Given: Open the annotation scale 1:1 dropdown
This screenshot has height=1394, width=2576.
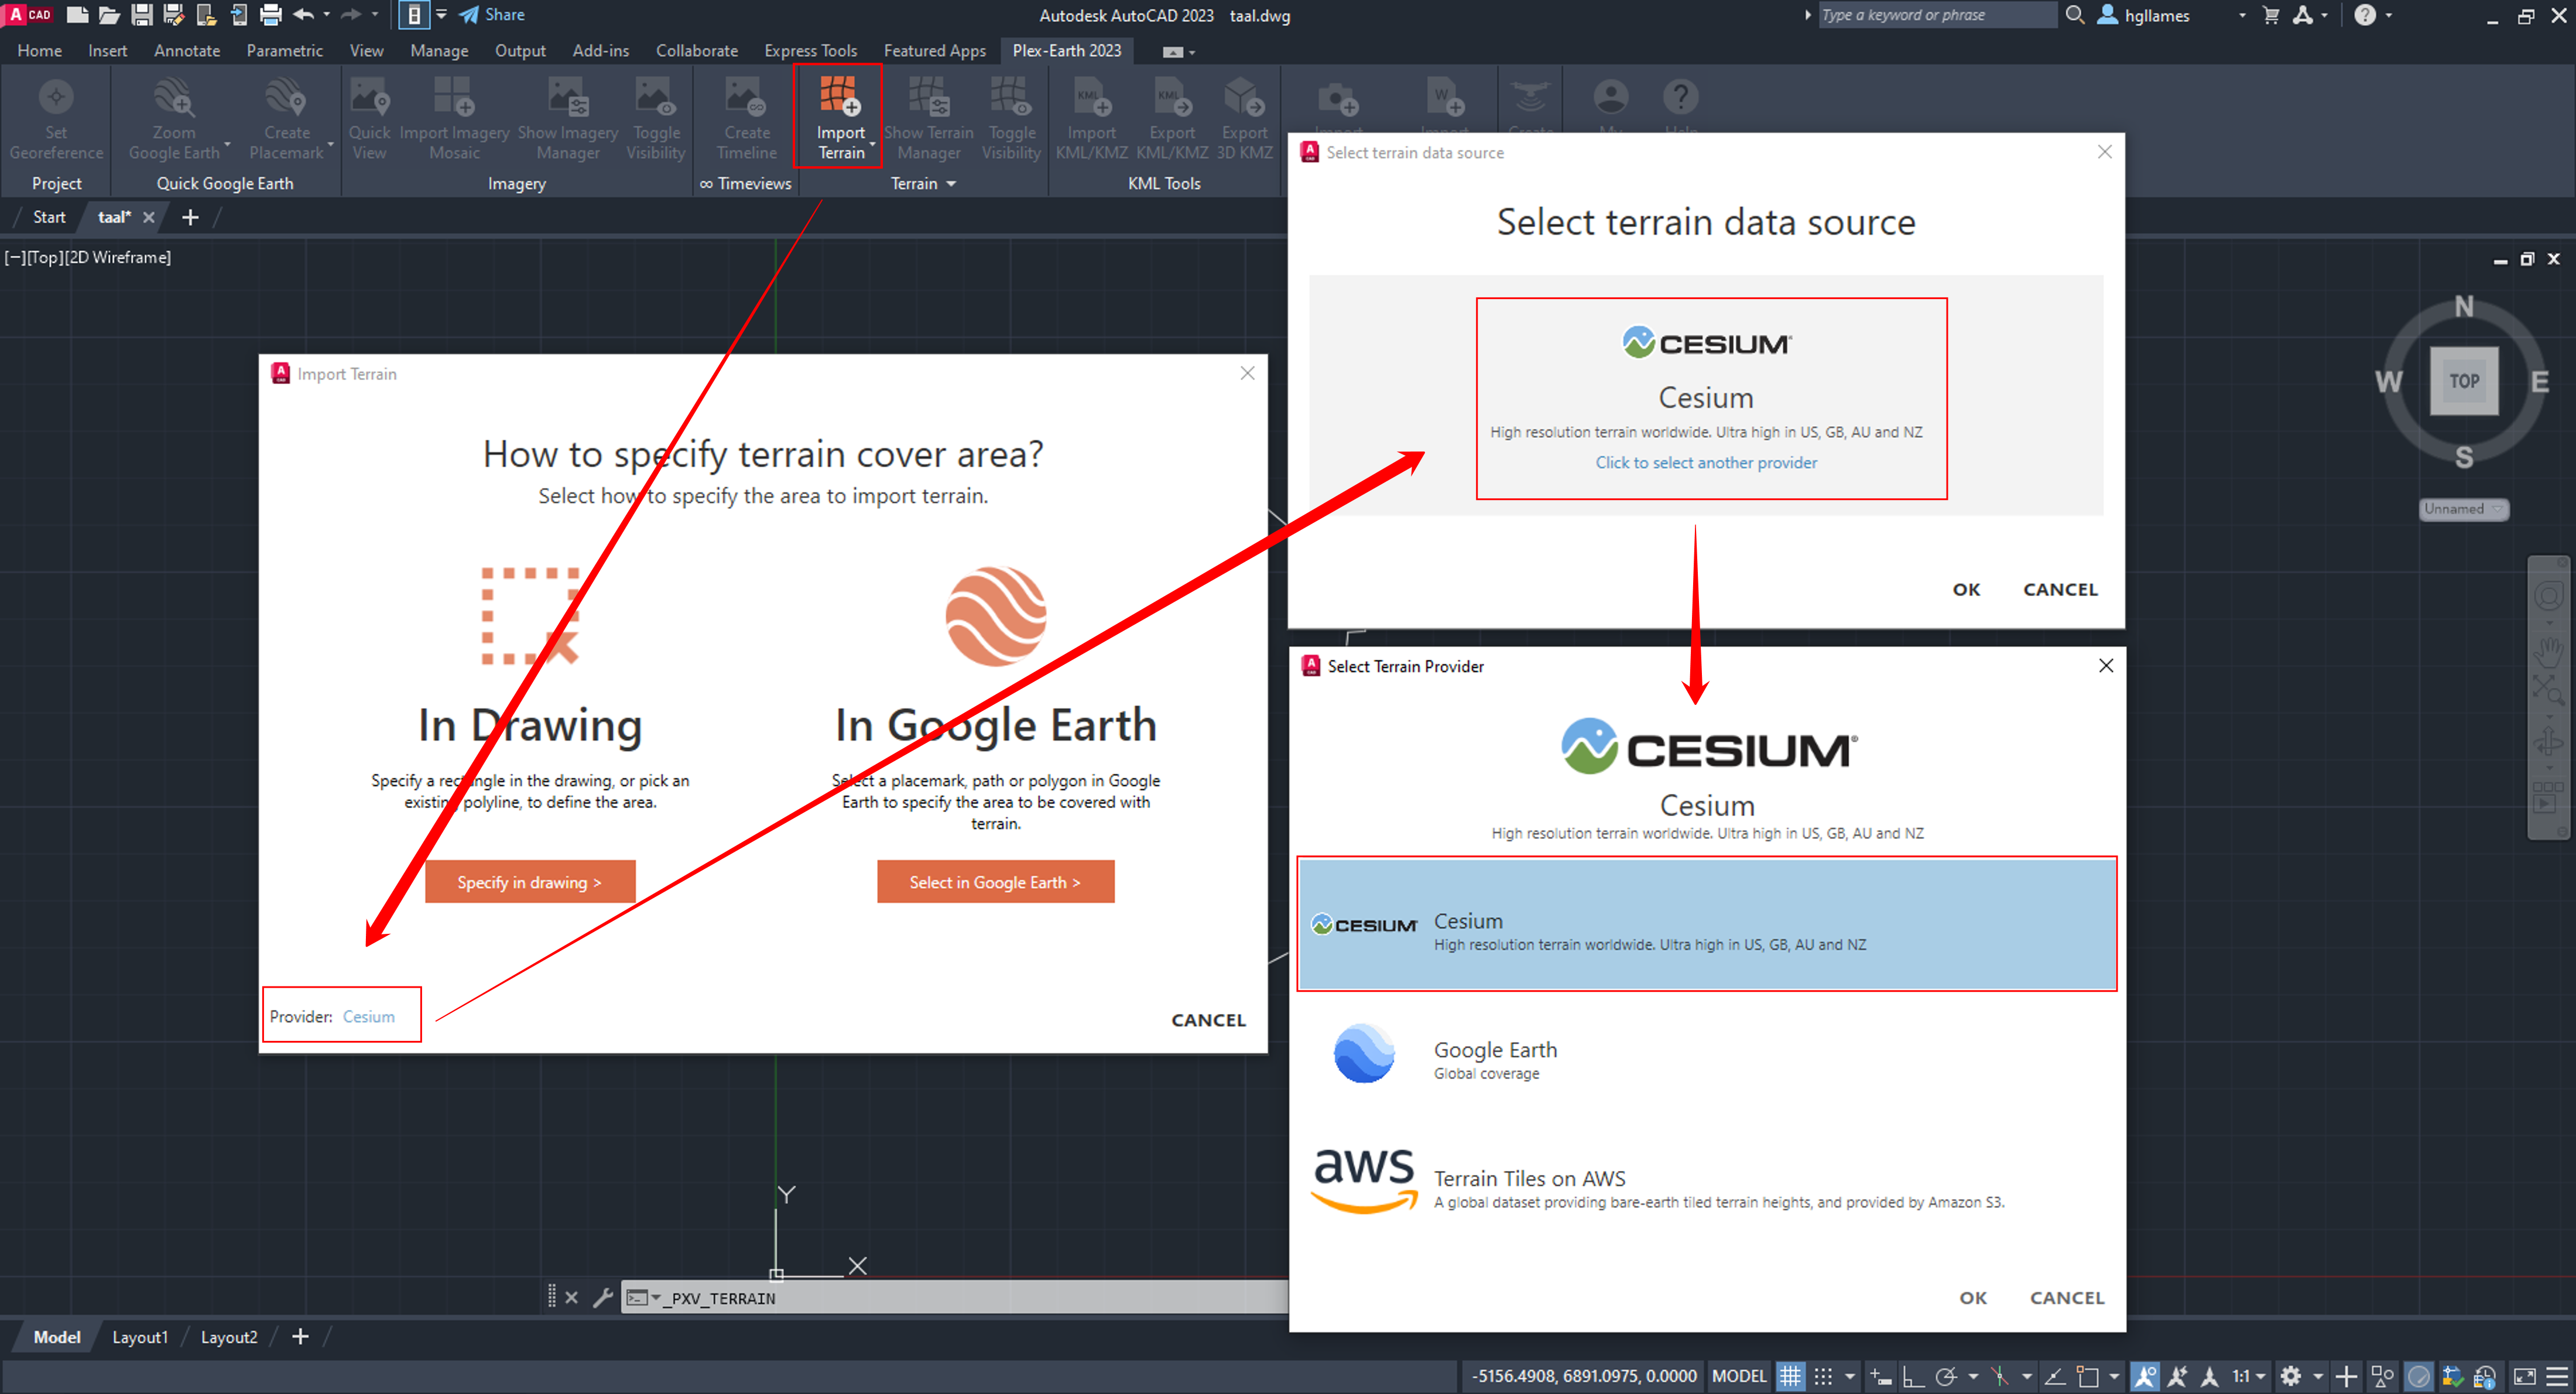Looking at the screenshot, I should coord(2248,1376).
